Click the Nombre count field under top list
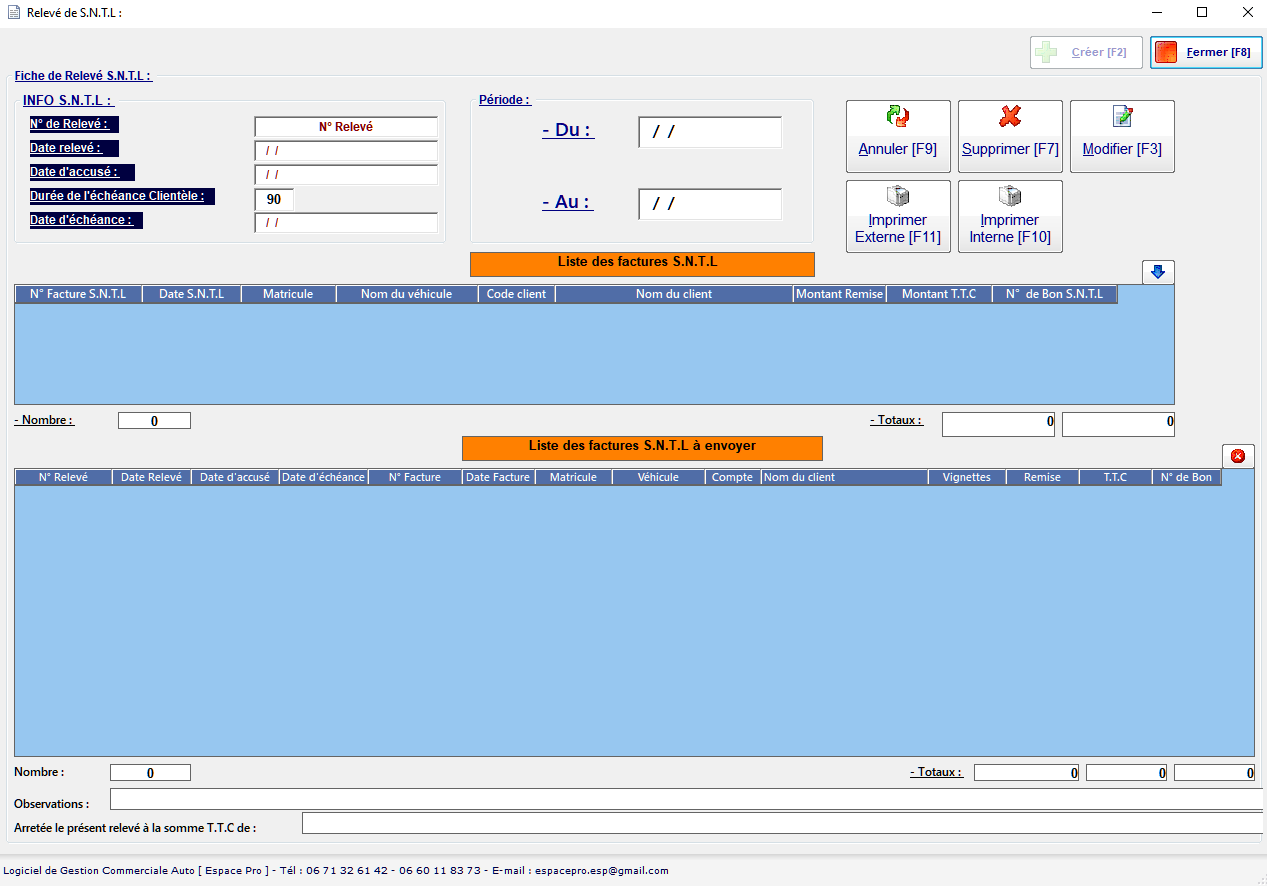This screenshot has width=1267, height=886. (x=154, y=421)
